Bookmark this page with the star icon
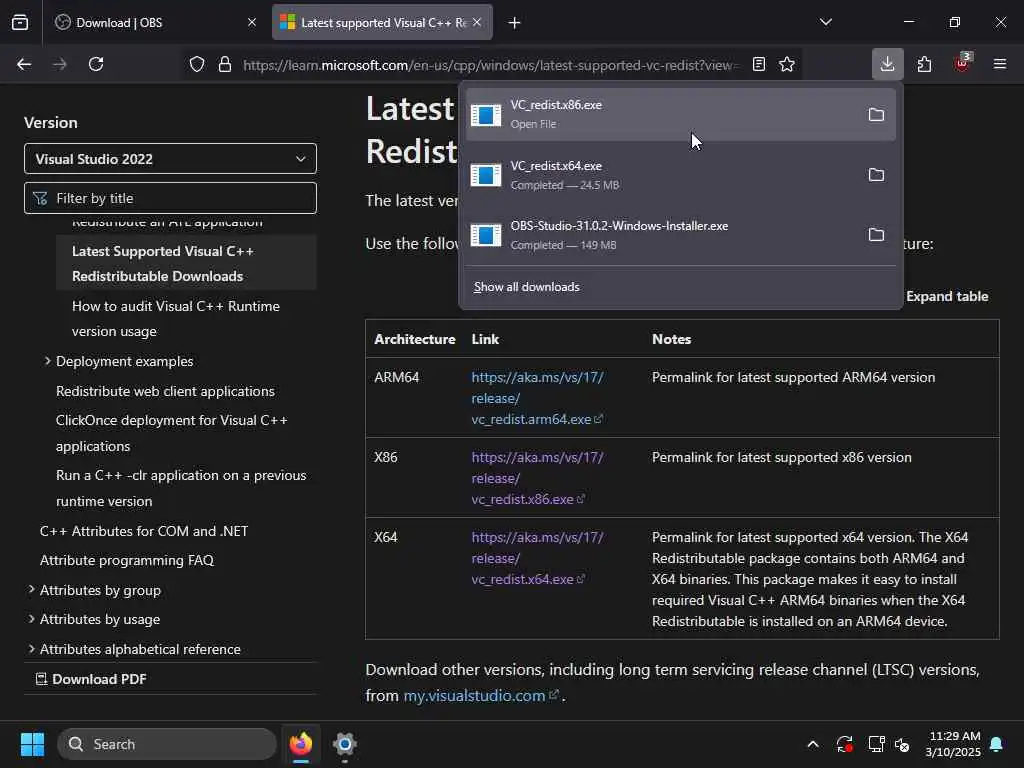 787,64
